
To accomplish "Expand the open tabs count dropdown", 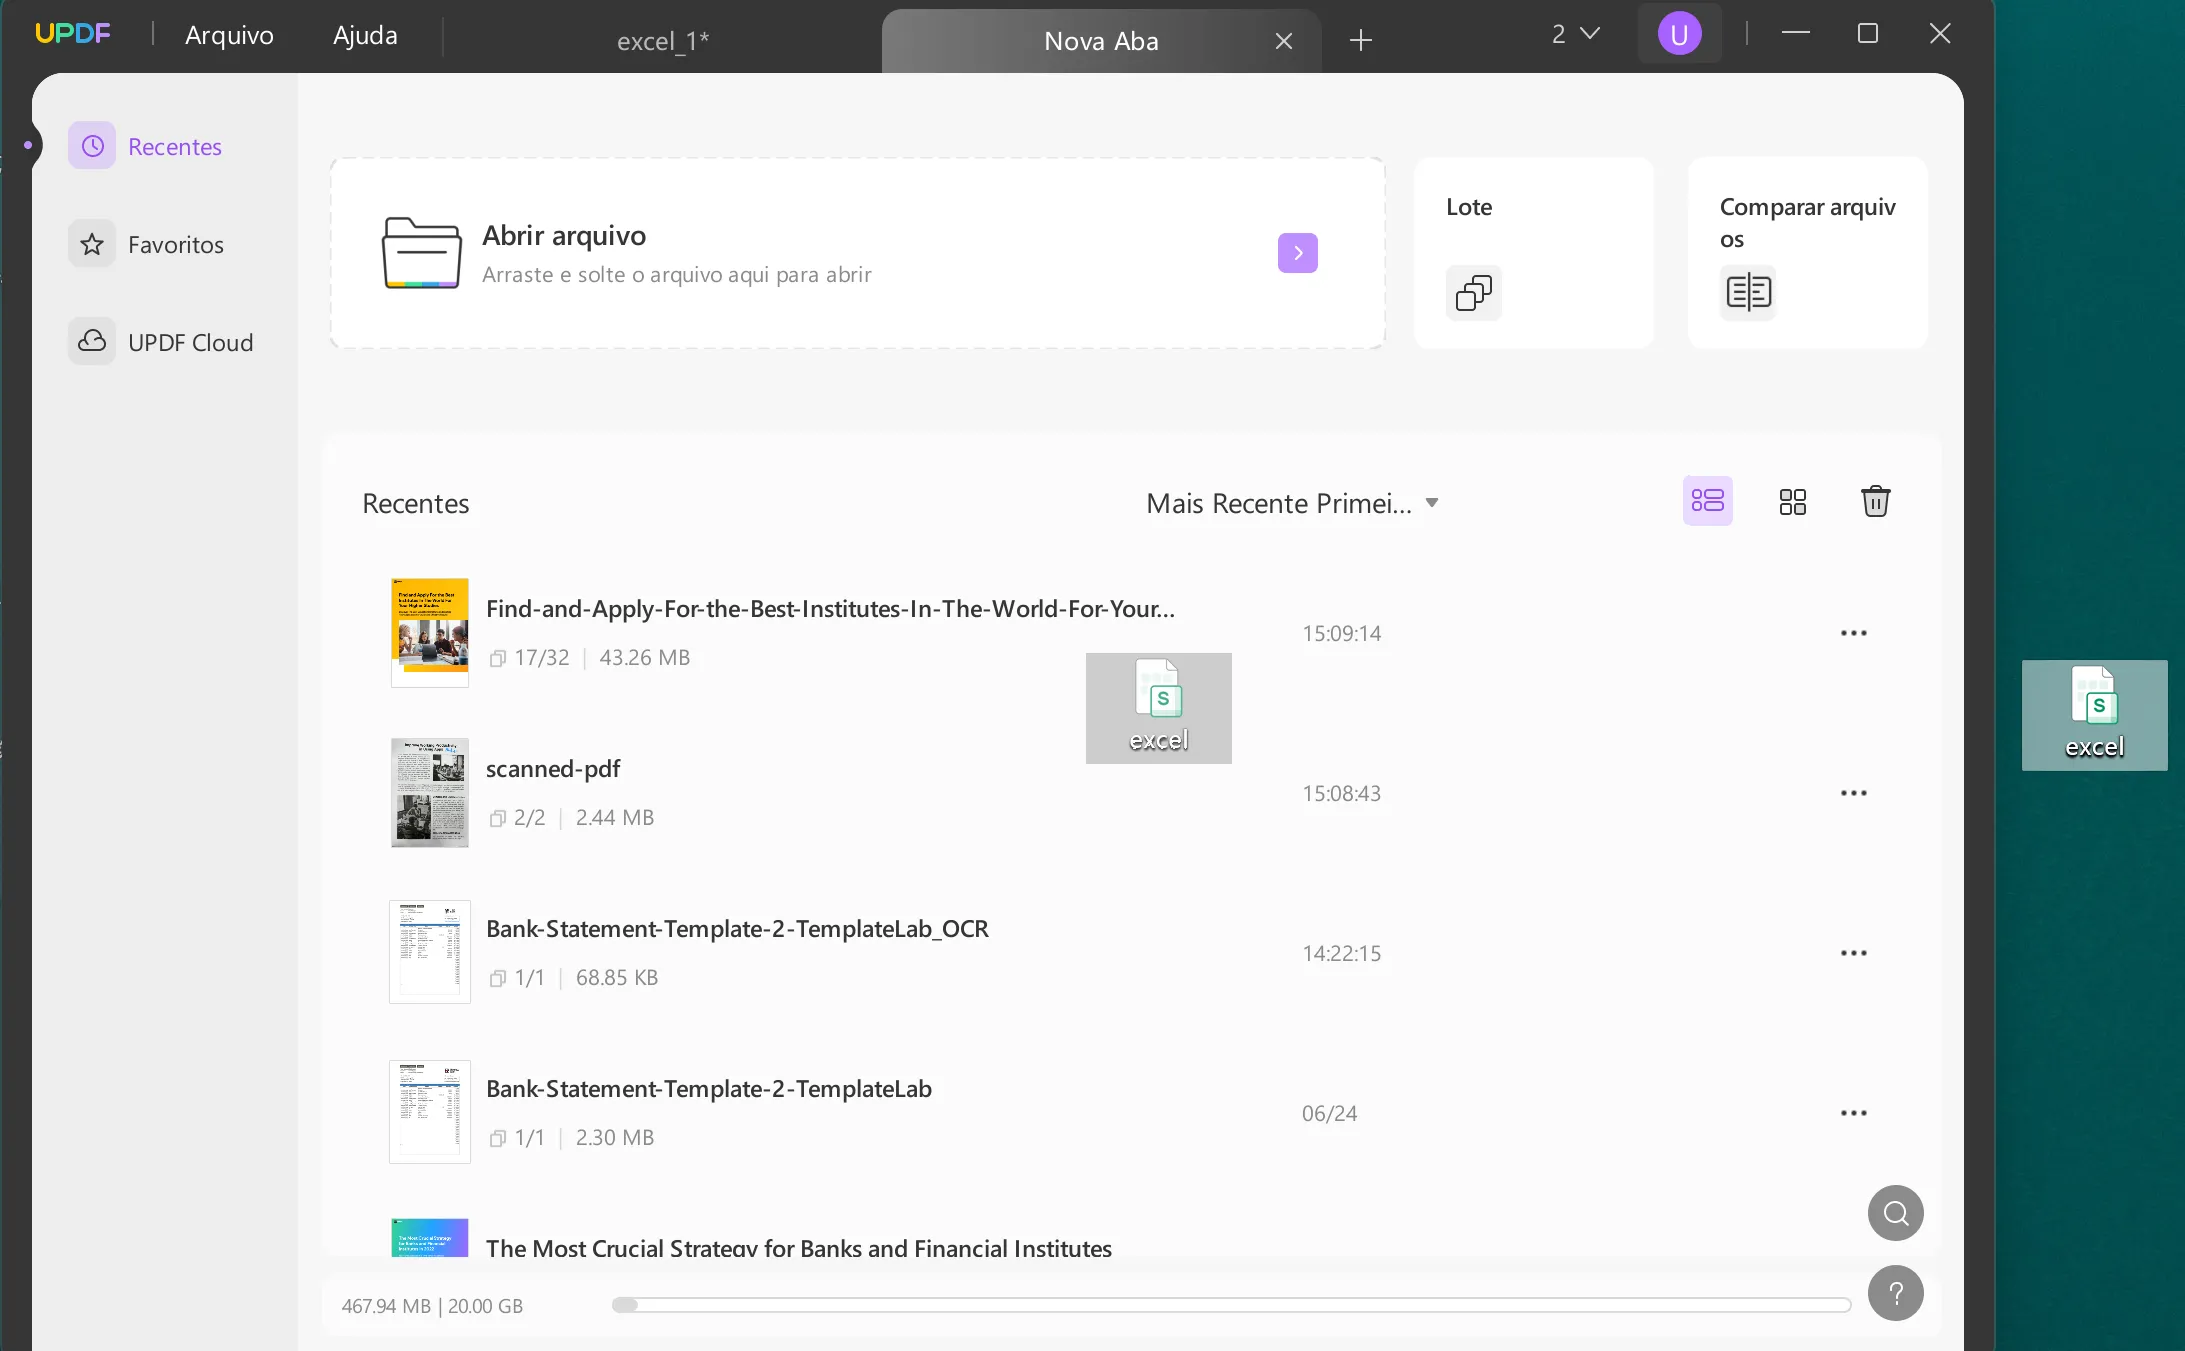I will tap(1575, 34).
